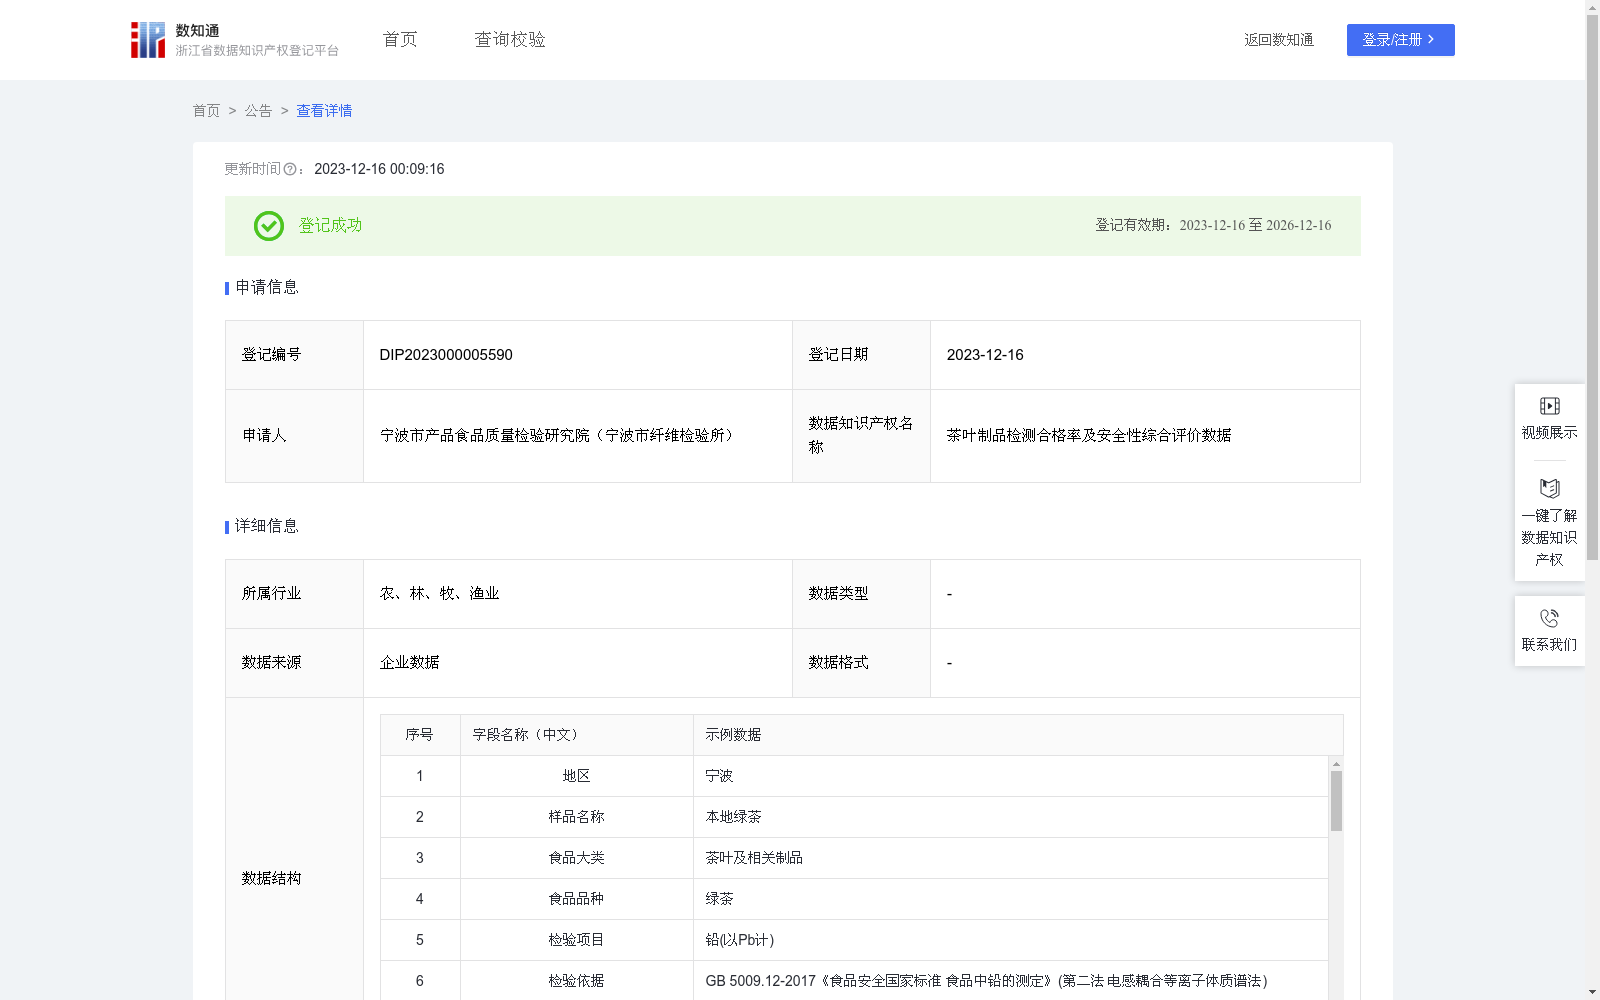Open the 视频展示 video icon
1600x1000 pixels.
(1549, 406)
